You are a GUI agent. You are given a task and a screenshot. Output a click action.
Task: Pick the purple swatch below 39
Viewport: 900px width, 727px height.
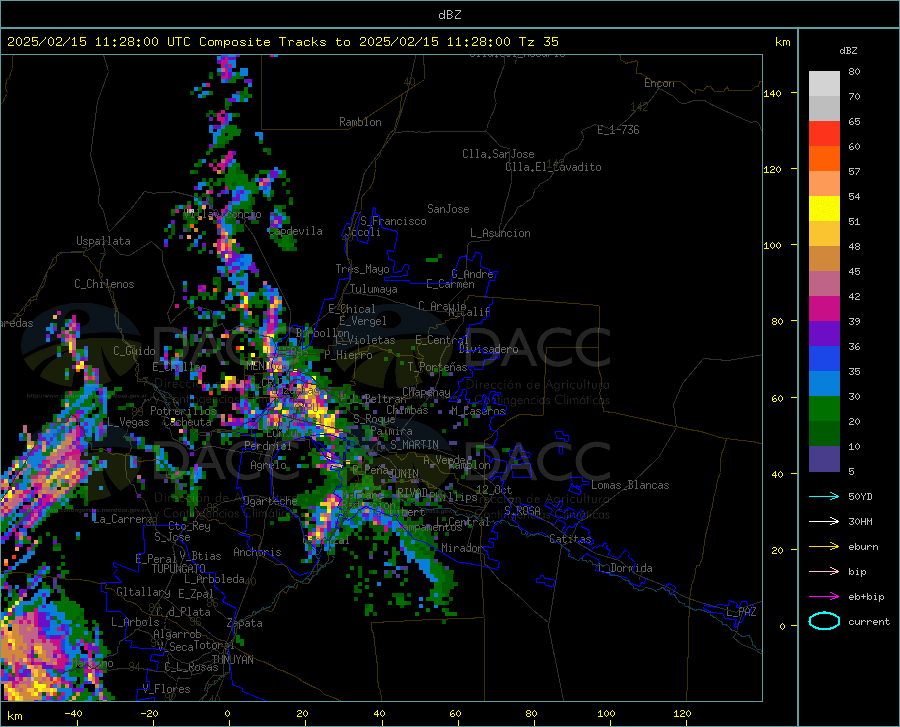point(824,334)
